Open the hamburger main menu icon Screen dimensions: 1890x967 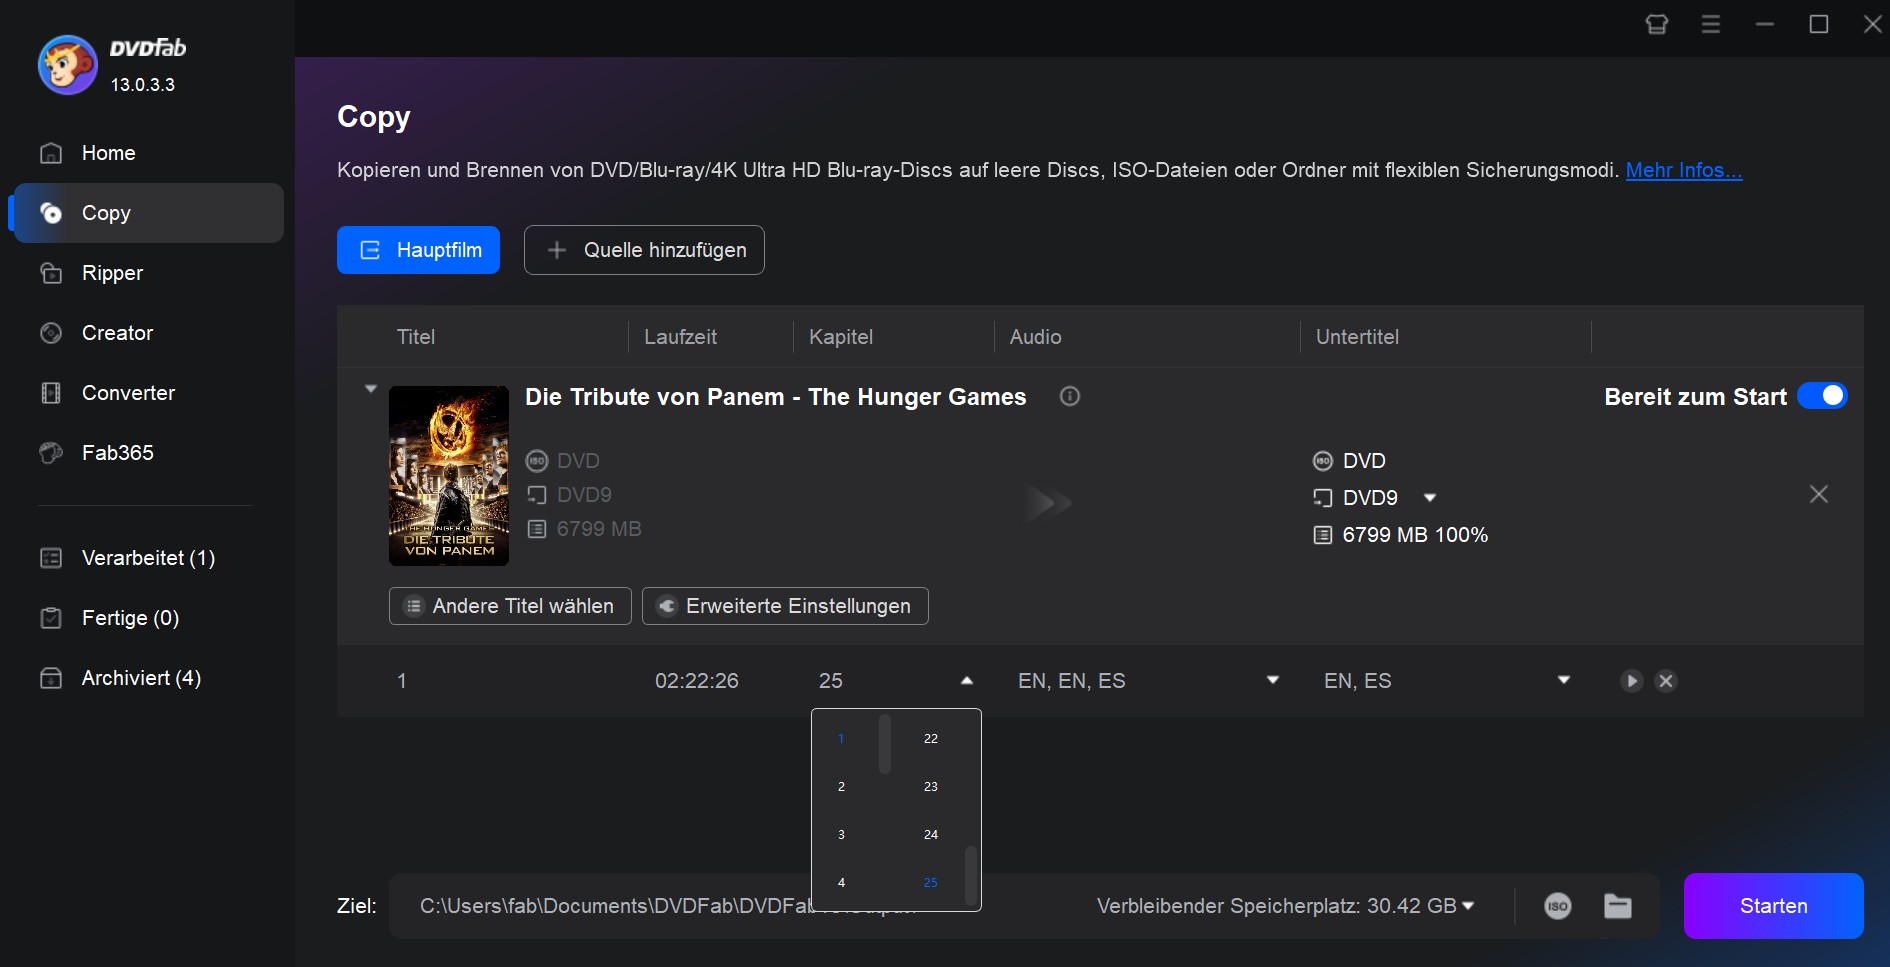coord(1711,24)
